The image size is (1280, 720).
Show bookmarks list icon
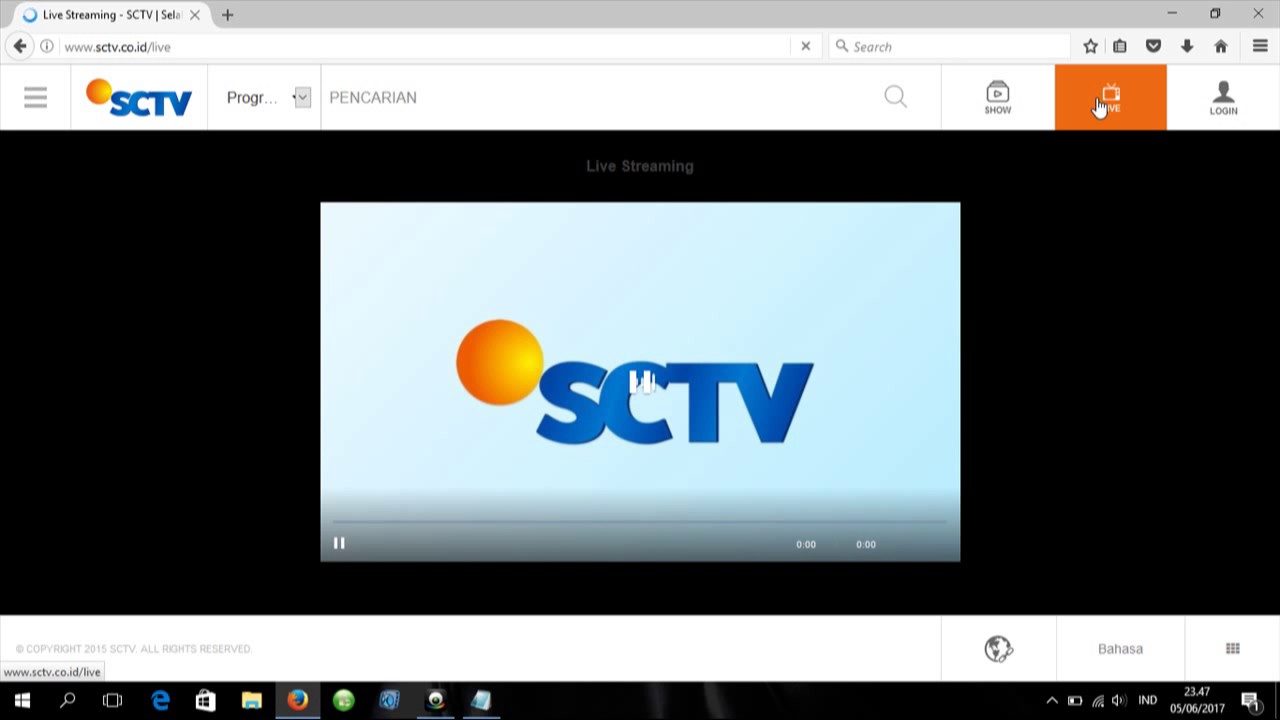1120,46
